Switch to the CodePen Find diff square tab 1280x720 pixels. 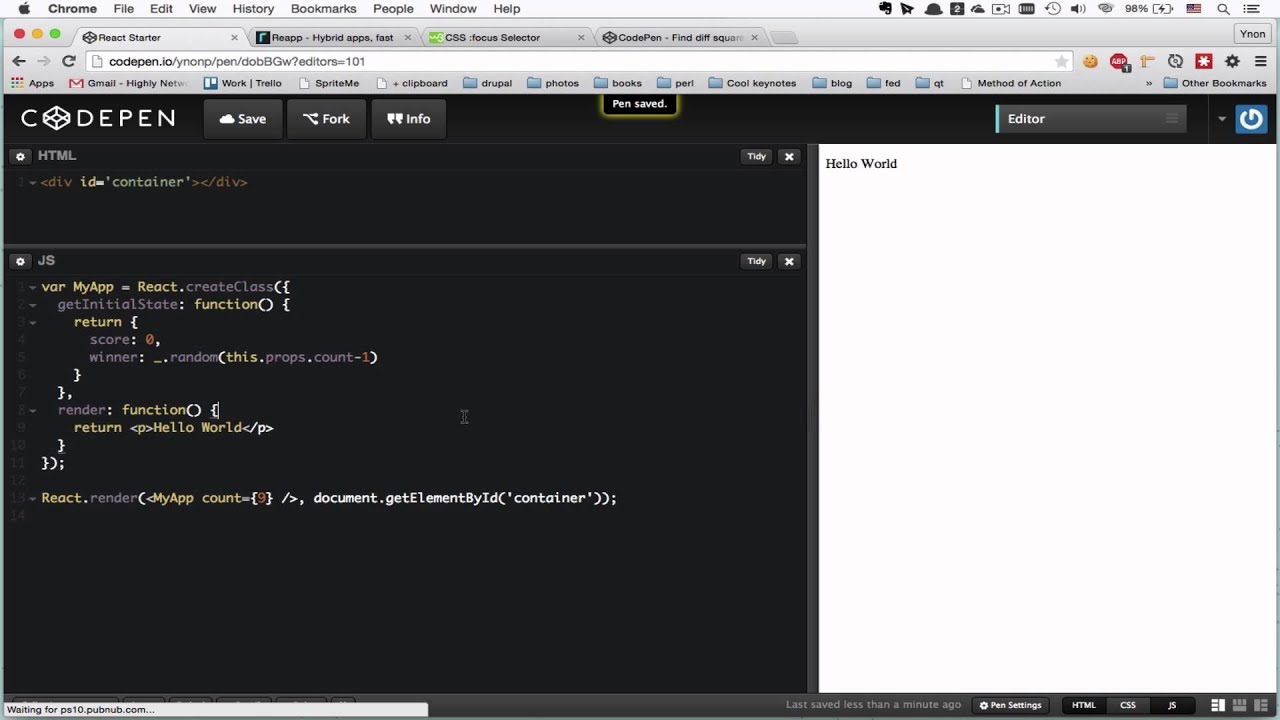coord(679,38)
